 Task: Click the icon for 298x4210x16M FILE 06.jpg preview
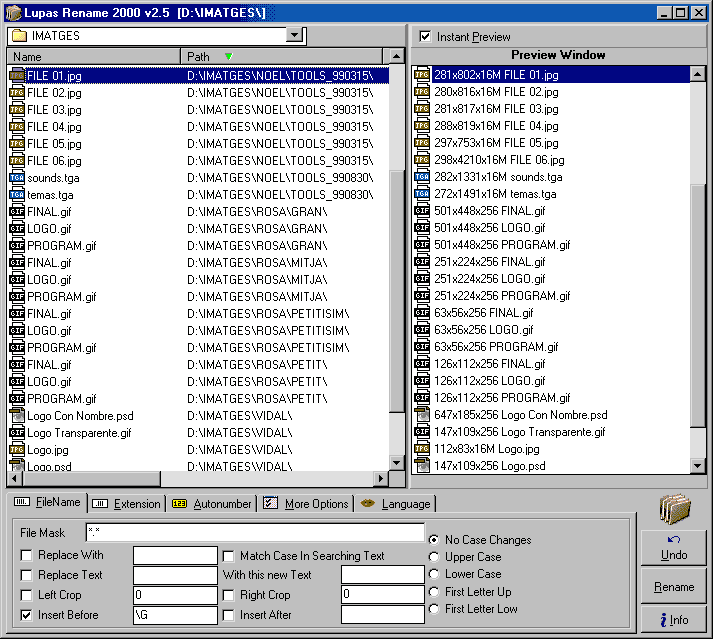coord(422,160)
